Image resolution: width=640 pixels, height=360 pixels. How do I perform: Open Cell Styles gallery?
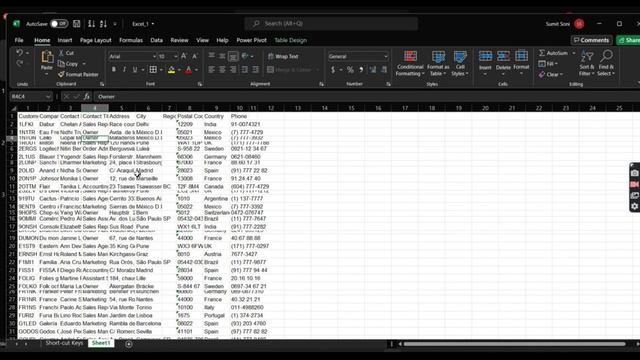[460, 63]
